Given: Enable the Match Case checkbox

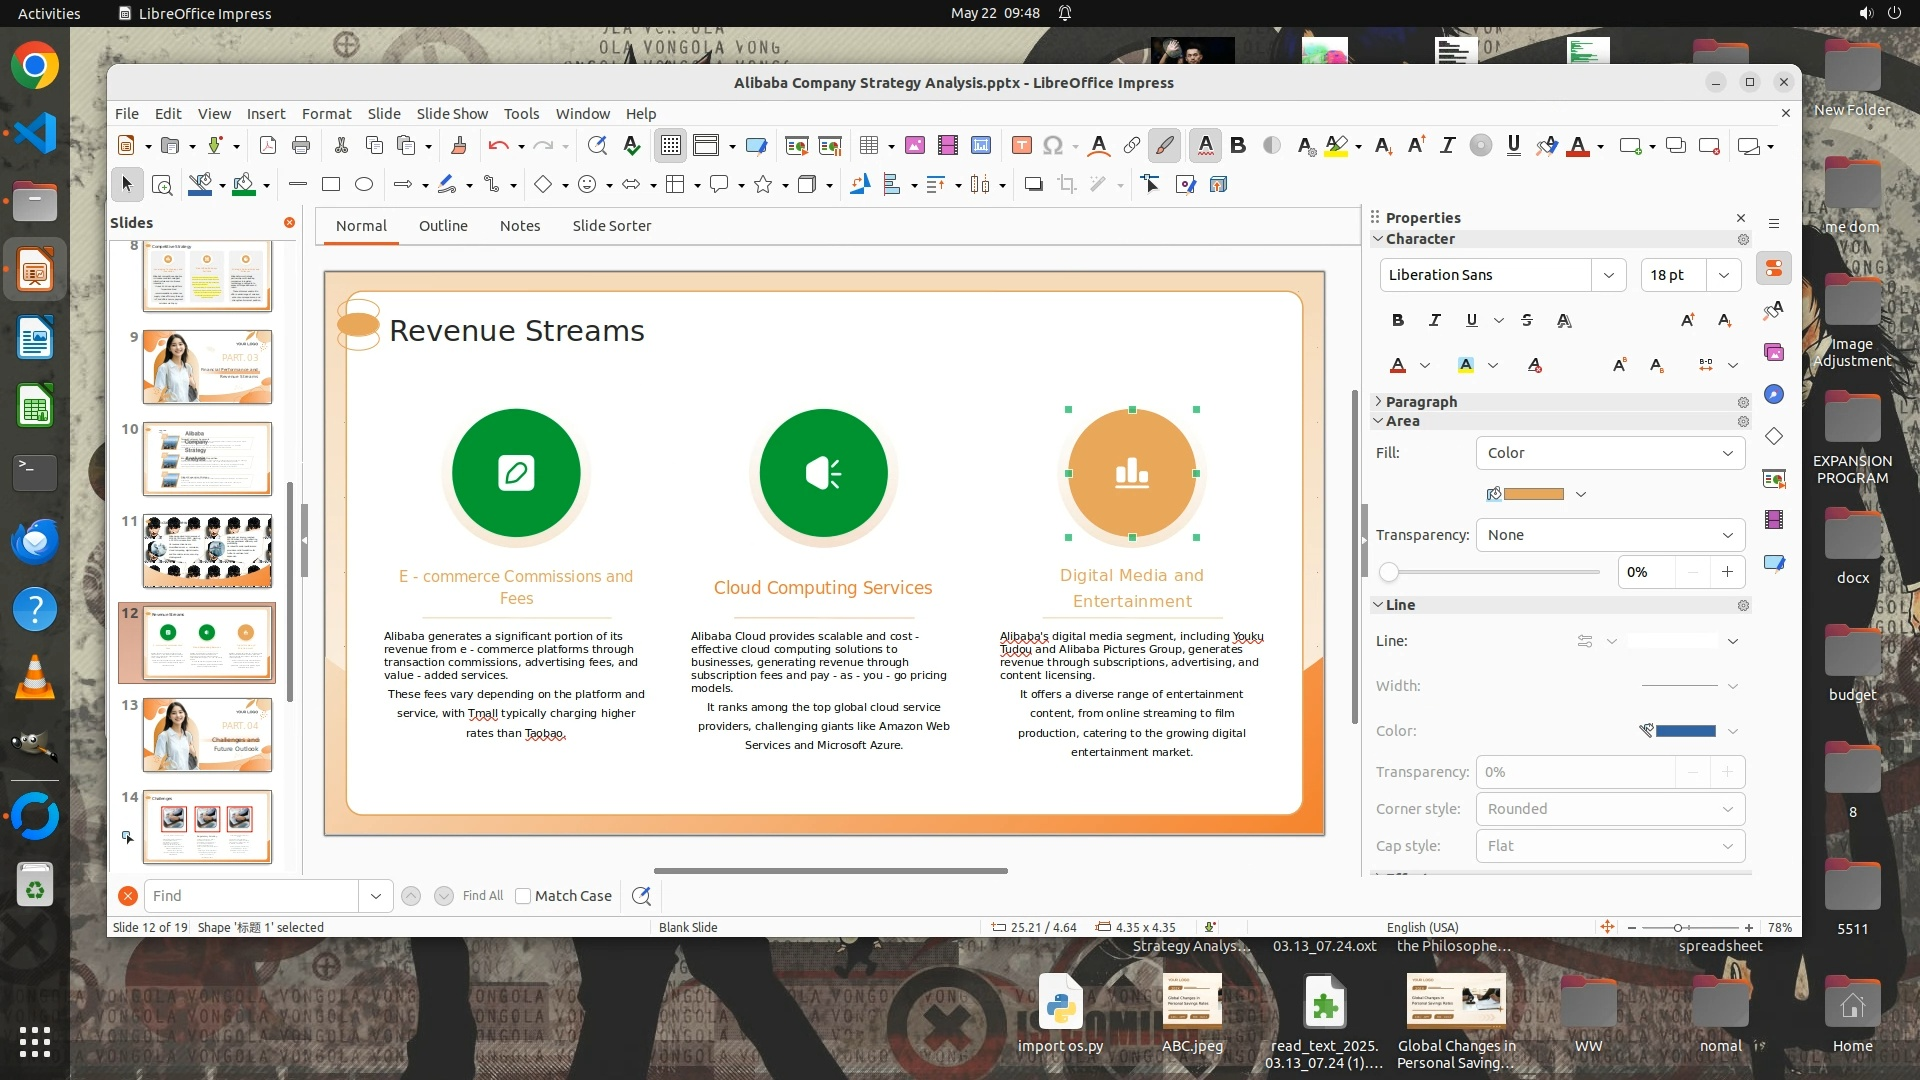Looking at the screenshot, I should (523, 896).
